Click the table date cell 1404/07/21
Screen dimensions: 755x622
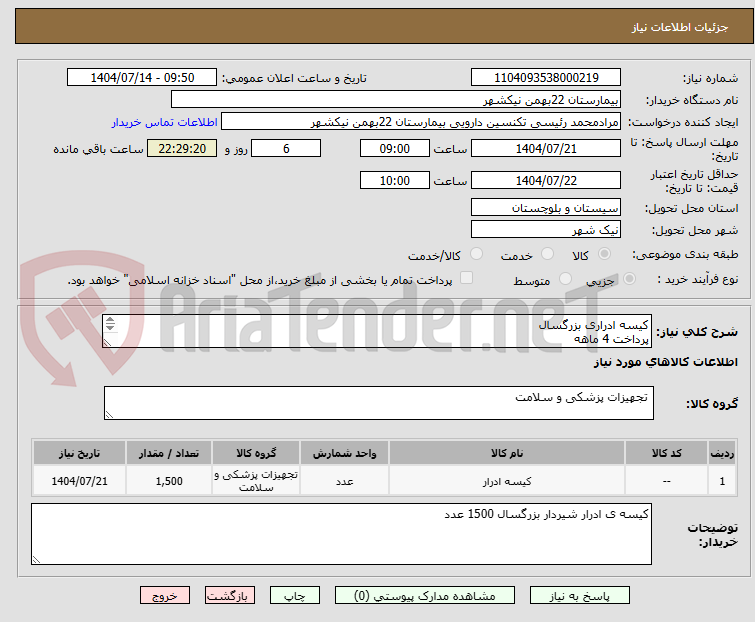pos(79,480)
